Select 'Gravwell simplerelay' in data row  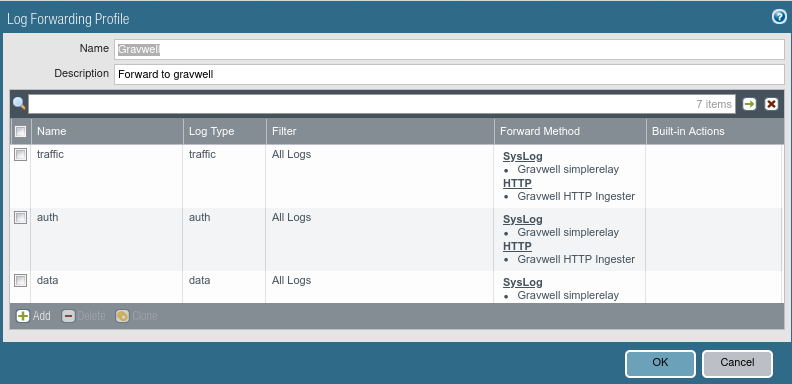pyautogui.click(x=568, y=296)
